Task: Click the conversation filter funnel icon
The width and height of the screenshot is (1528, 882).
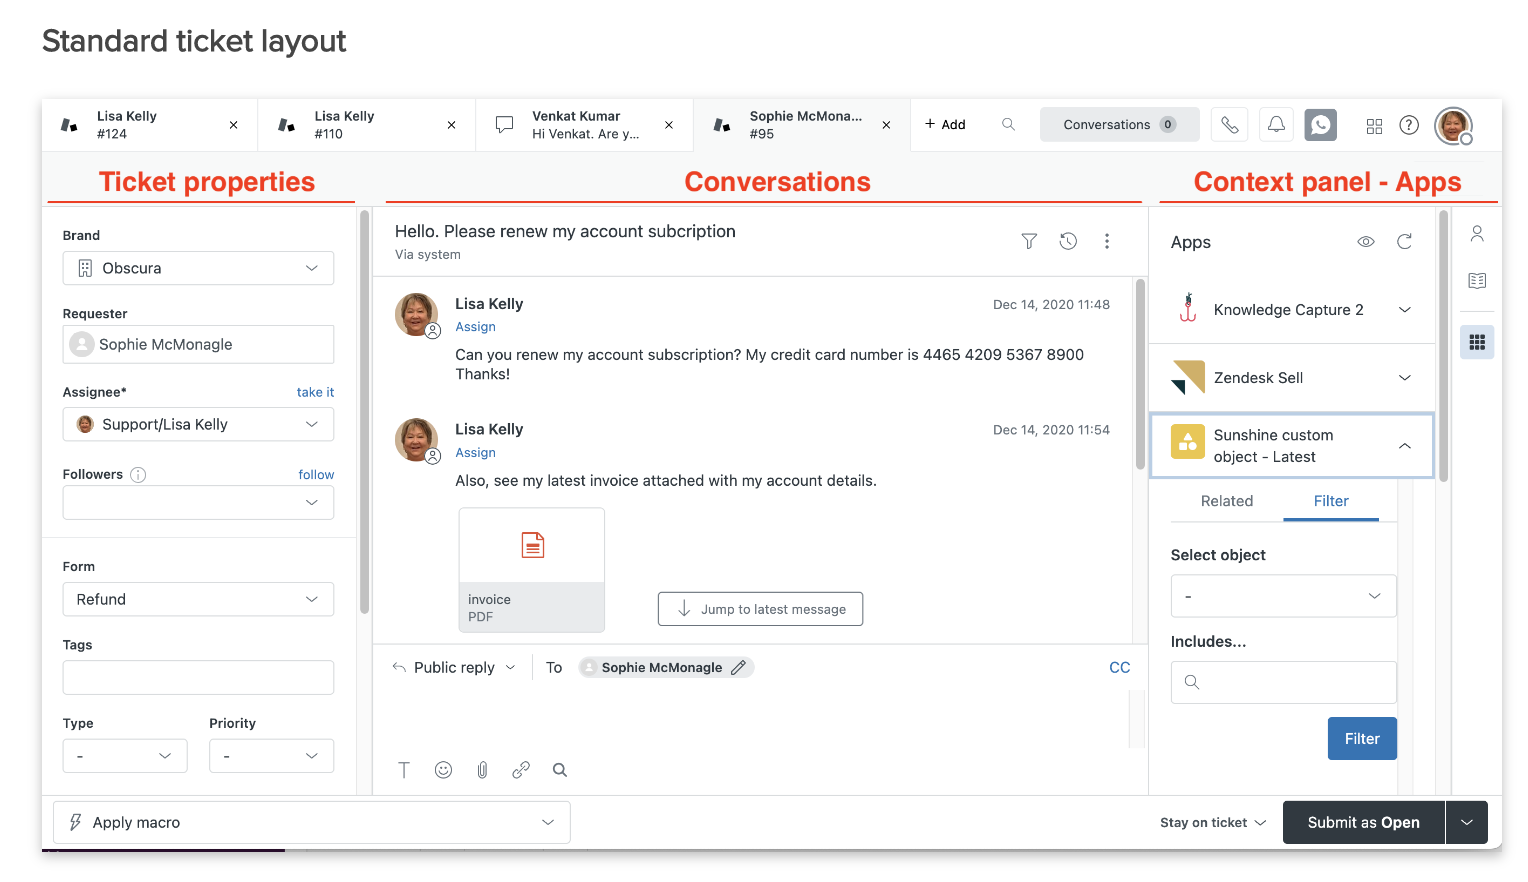Action: 1029,241
